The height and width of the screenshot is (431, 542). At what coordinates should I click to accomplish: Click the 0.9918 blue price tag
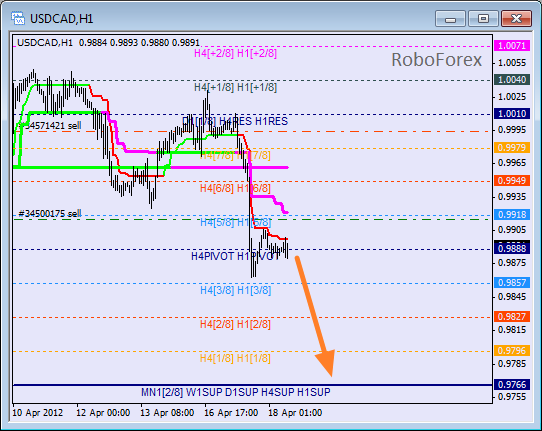[x=512, y=215]
